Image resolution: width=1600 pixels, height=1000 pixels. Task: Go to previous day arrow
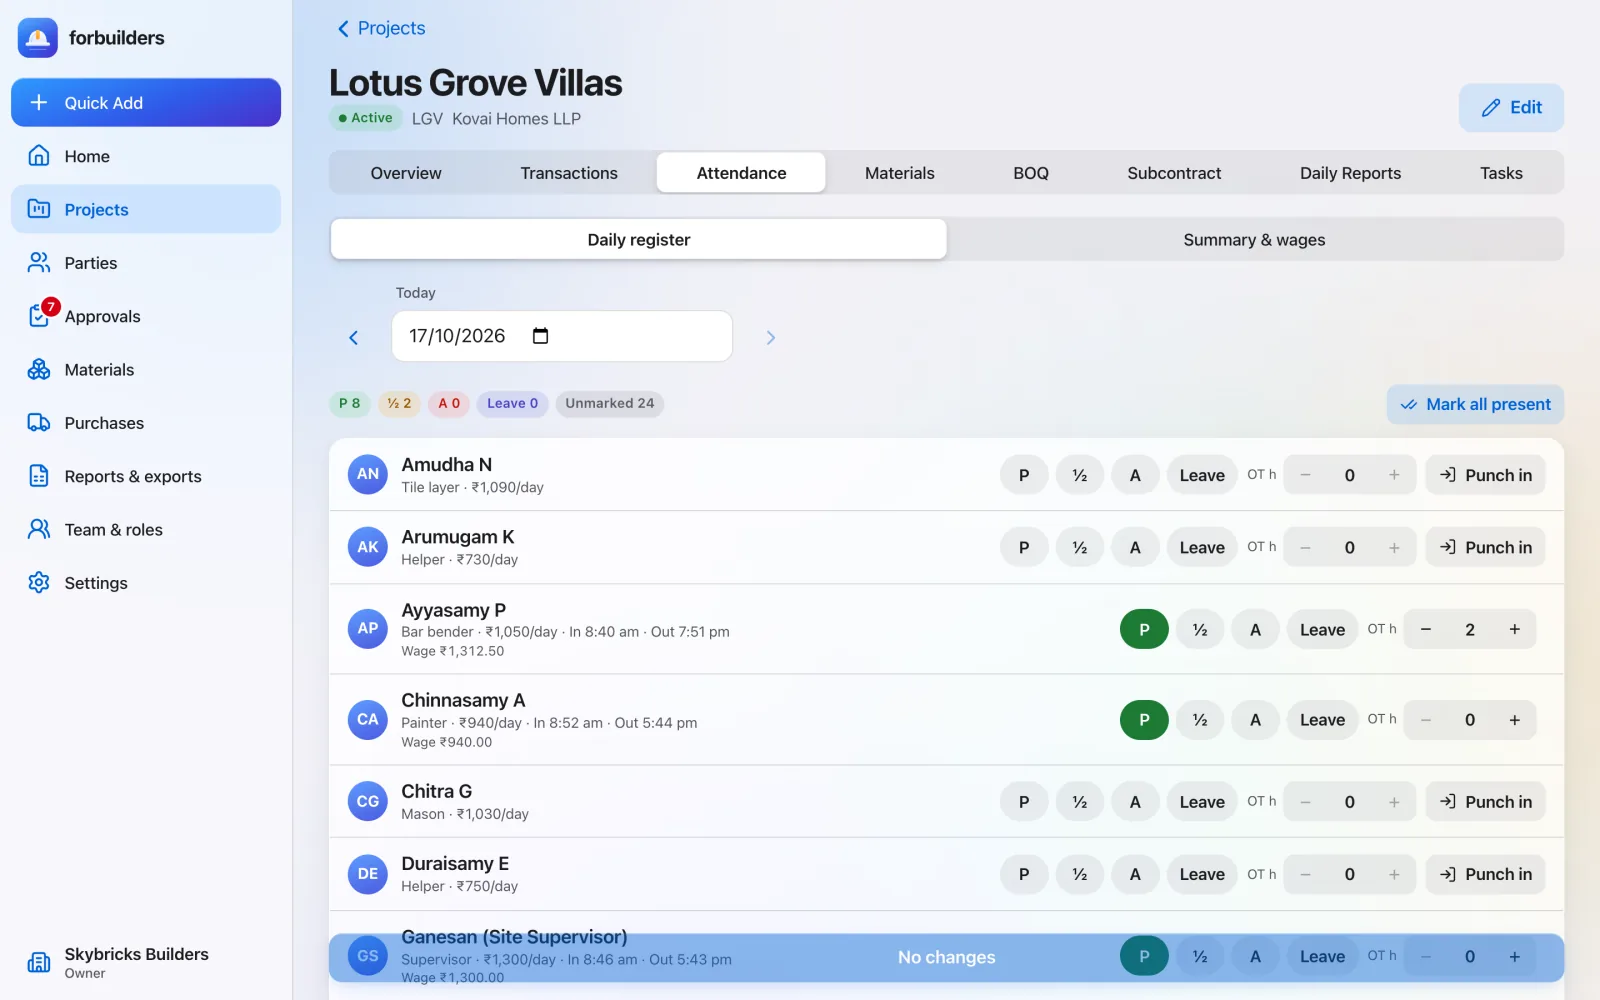(353, 338)
